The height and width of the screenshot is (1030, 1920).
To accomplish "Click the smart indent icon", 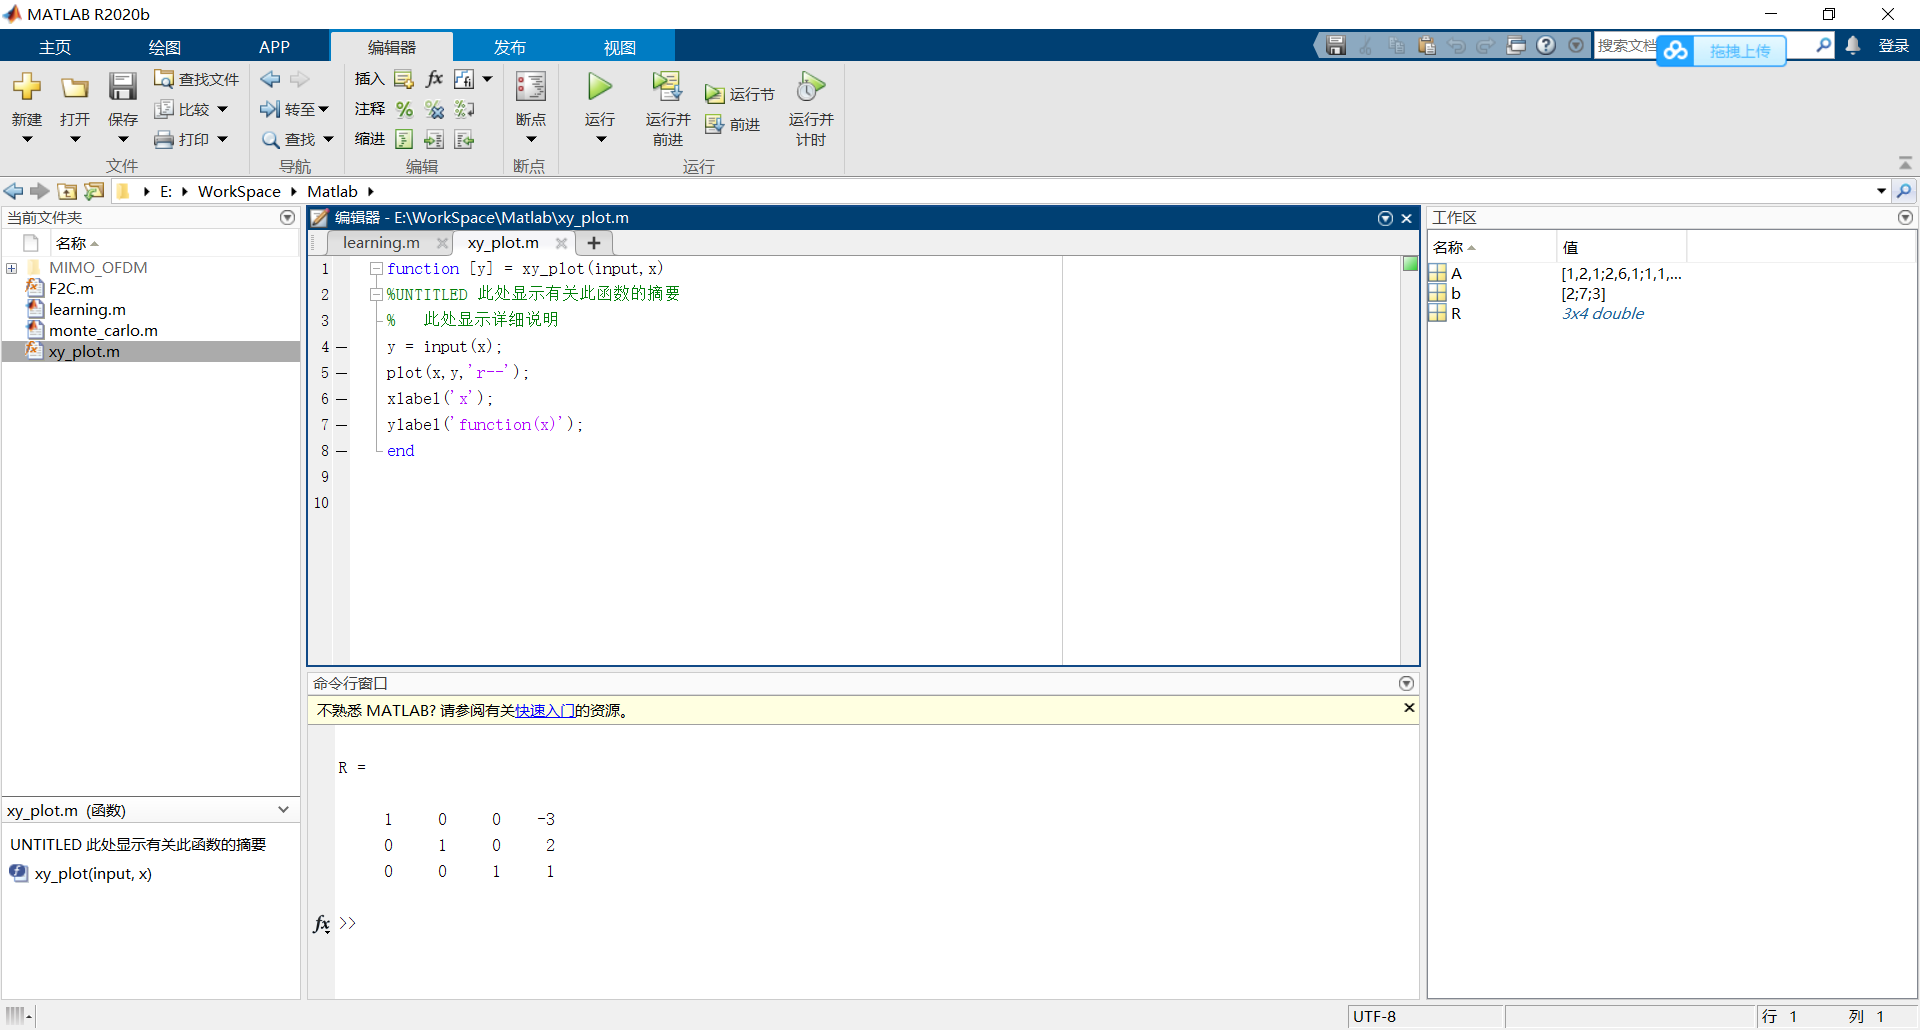I will click(404, 139).
